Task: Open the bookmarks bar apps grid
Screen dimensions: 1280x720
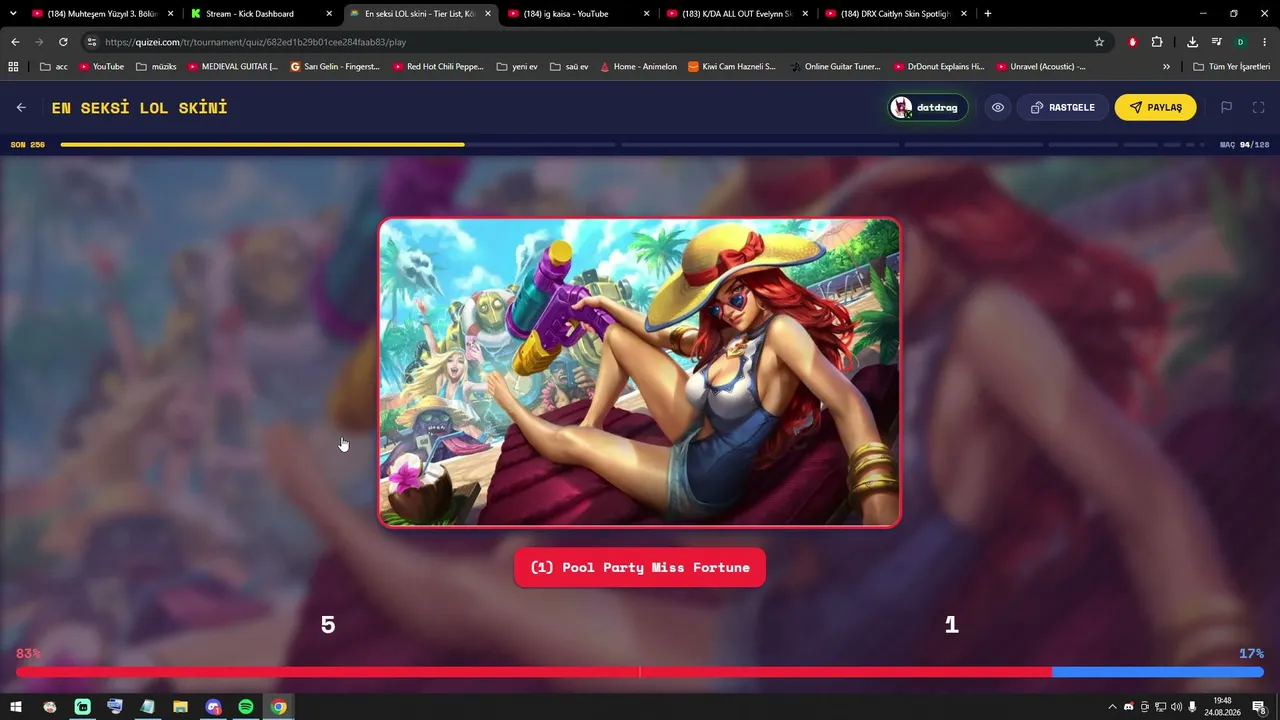Action: [x=13, y=66]
